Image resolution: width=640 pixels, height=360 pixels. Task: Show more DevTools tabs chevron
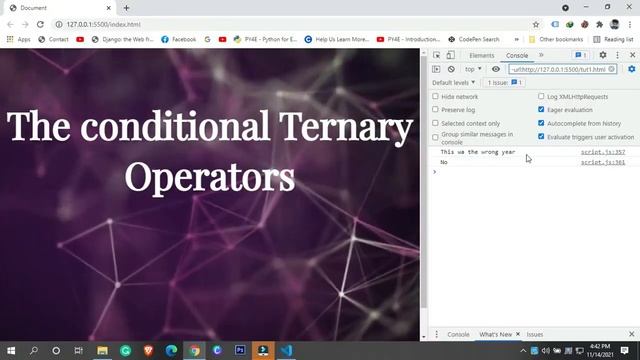pyautogui.click(x=541, y=55)
